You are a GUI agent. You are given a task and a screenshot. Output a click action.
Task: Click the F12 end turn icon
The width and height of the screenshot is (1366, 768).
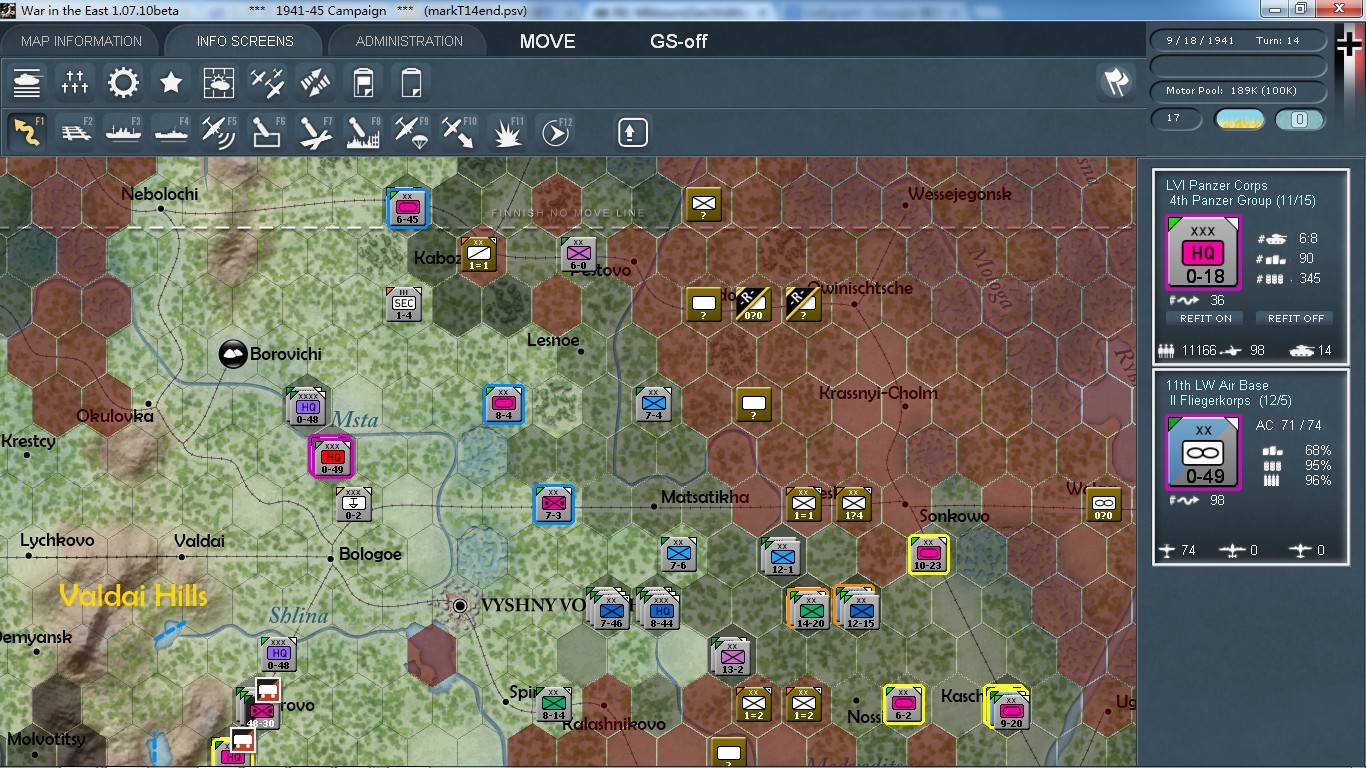click(x=555, y=131)
